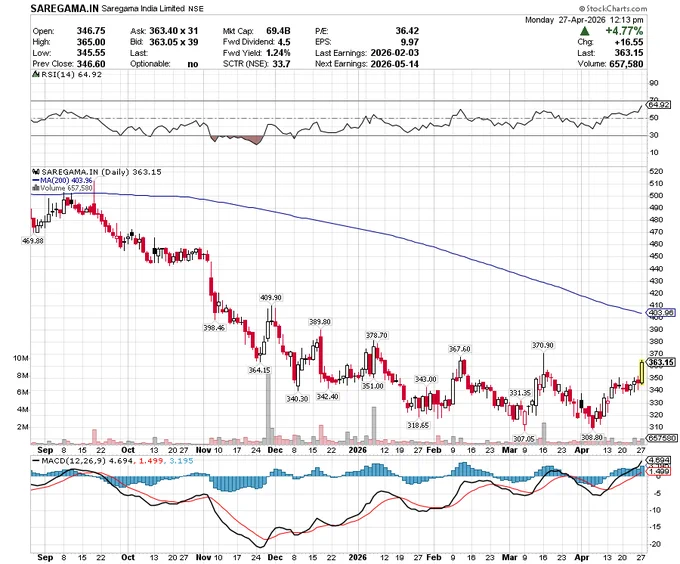Screen dimensions: 680x564
Task: Click the Prev Close value 346.60
Action: (91, 64)
